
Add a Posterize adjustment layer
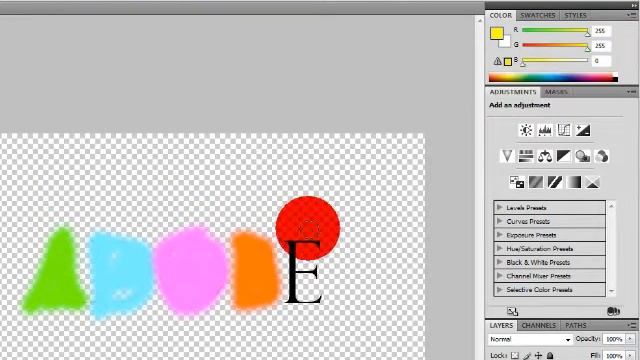click(536, 182)
